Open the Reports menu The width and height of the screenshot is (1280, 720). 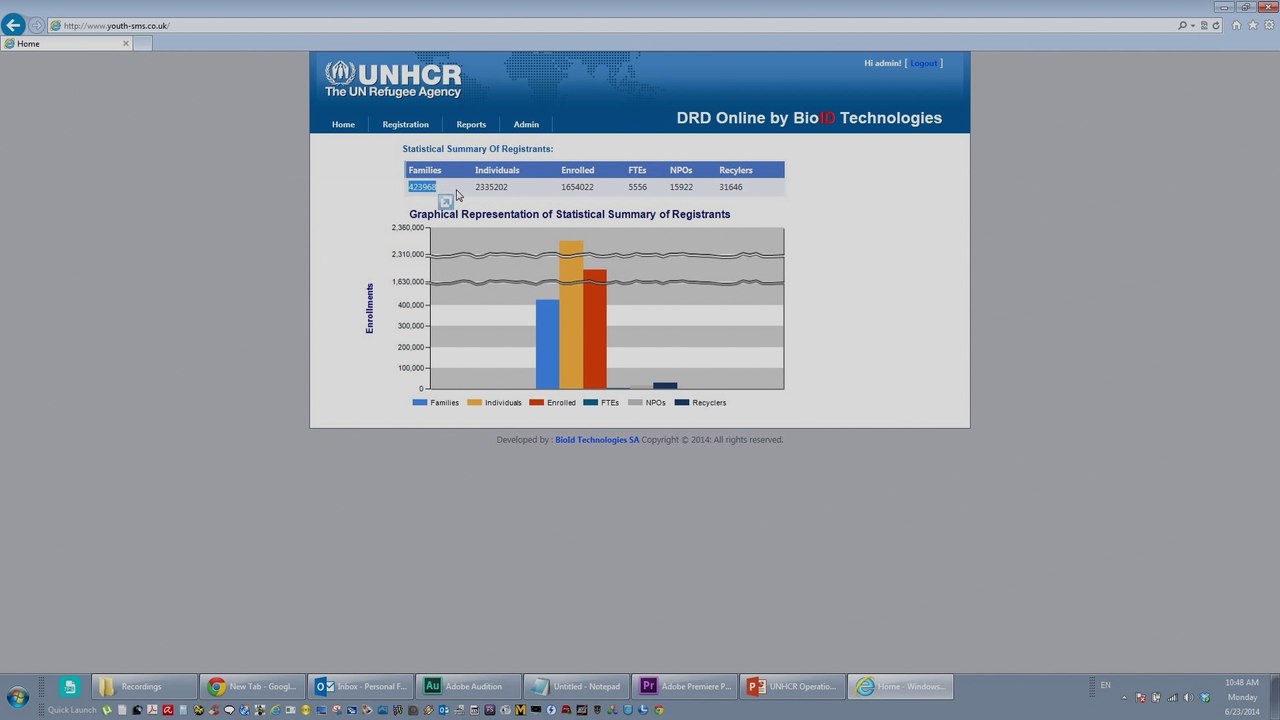tap(471, 125)
